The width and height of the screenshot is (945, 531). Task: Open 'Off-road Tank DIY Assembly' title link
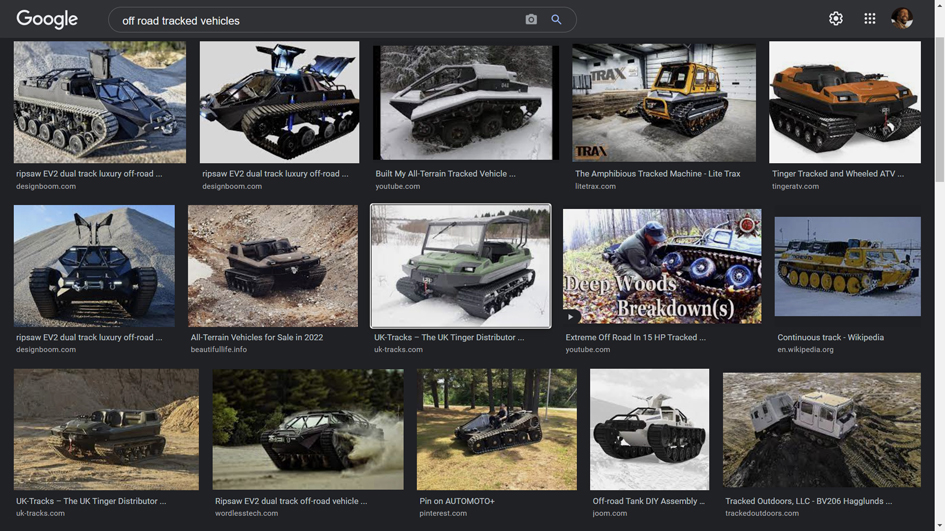pyautogui.click(x=648, y=501)
